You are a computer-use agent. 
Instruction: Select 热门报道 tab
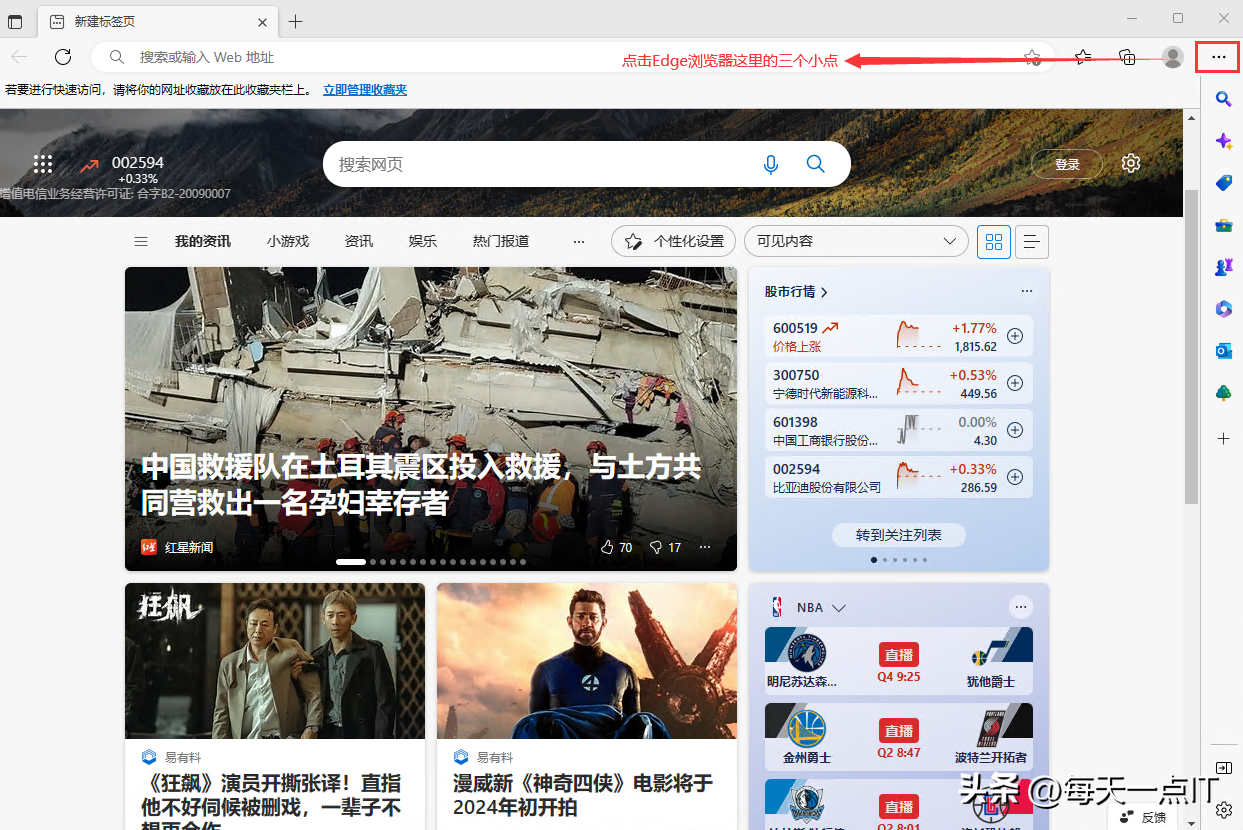[501, 241]
